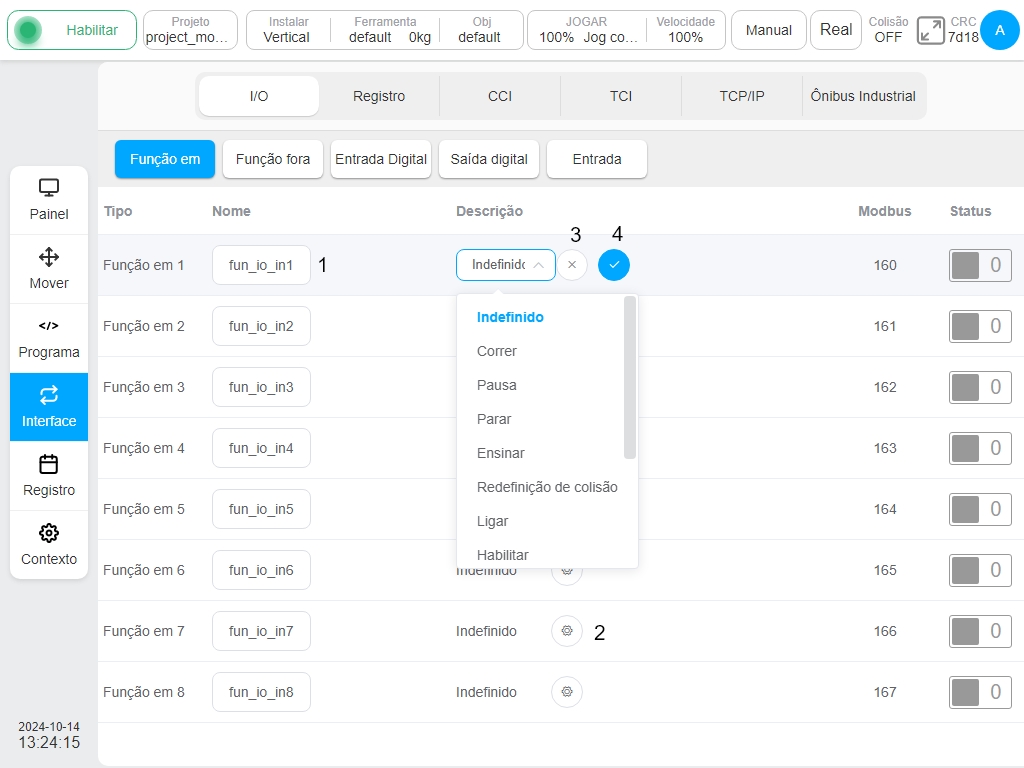Click the Manual mode button
Viewport: 1024px width, 768px height.
(x=769, y=30)
